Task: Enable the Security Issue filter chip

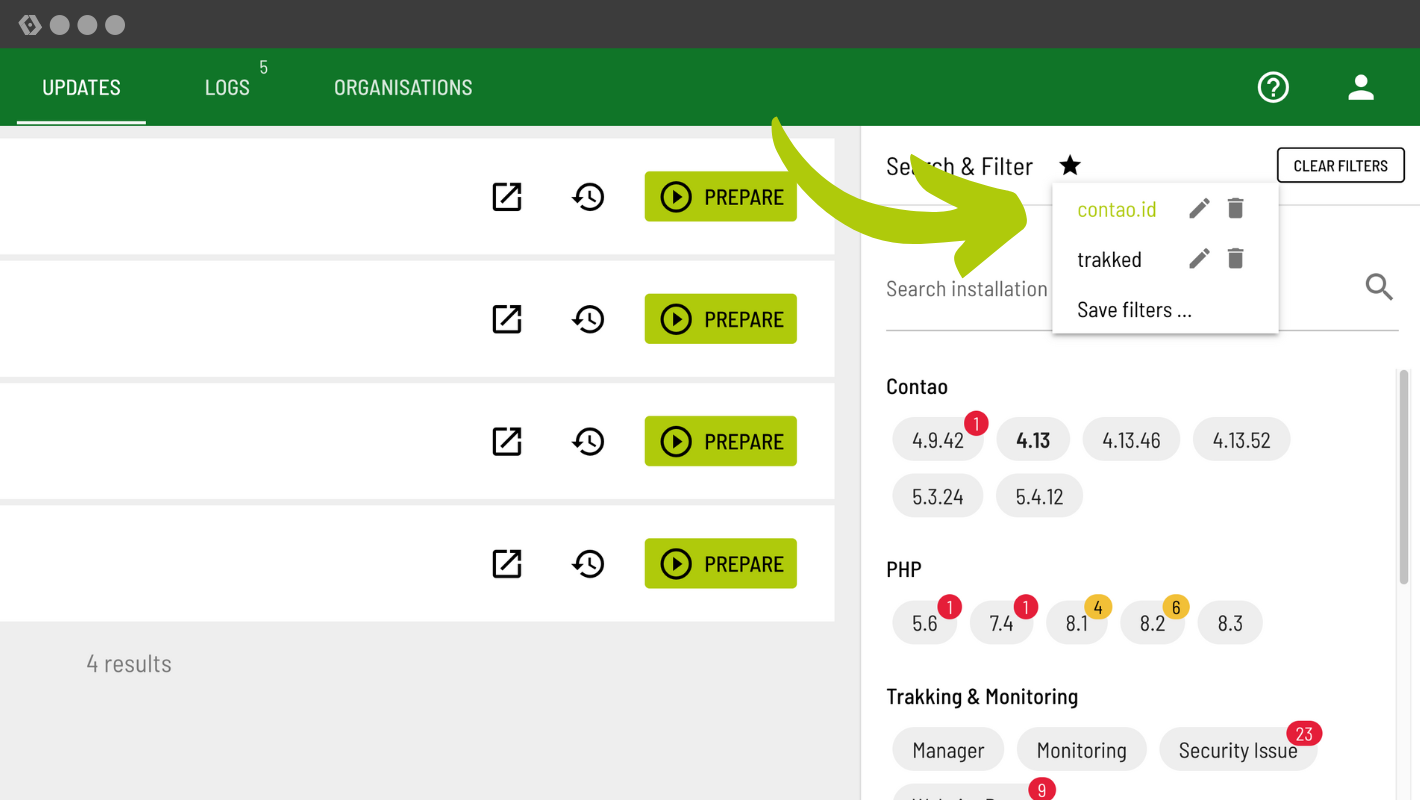Action: pos(1237,750)
